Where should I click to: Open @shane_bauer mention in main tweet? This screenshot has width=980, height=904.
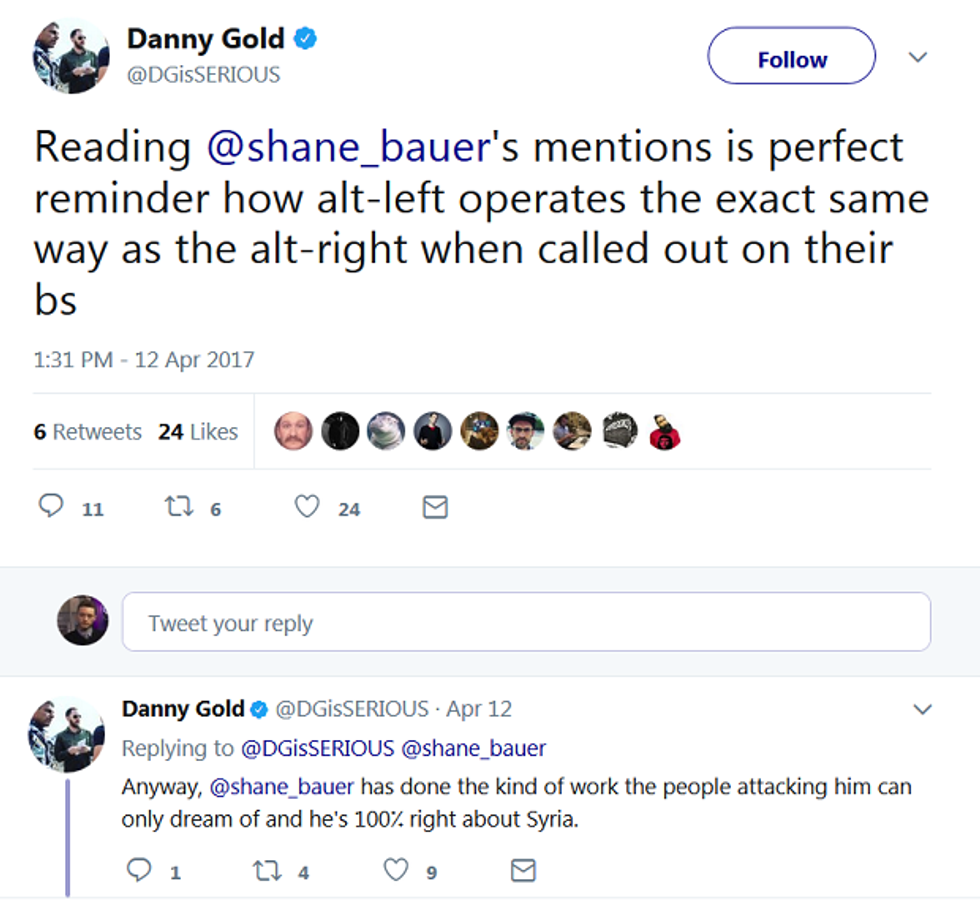click(347, 147)
